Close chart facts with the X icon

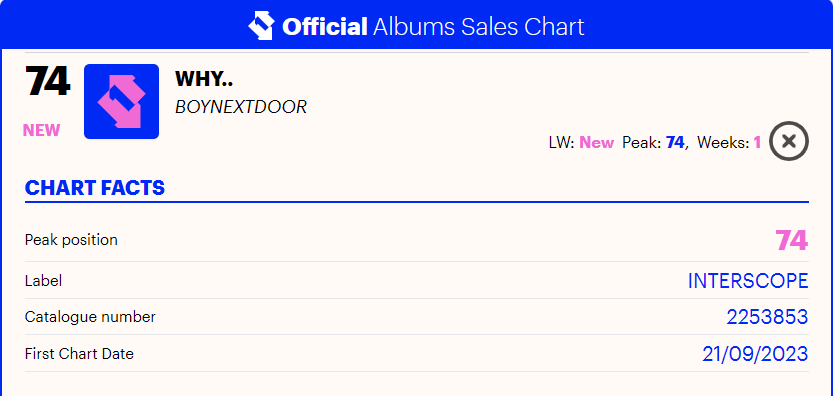click(x=789, y=141)
